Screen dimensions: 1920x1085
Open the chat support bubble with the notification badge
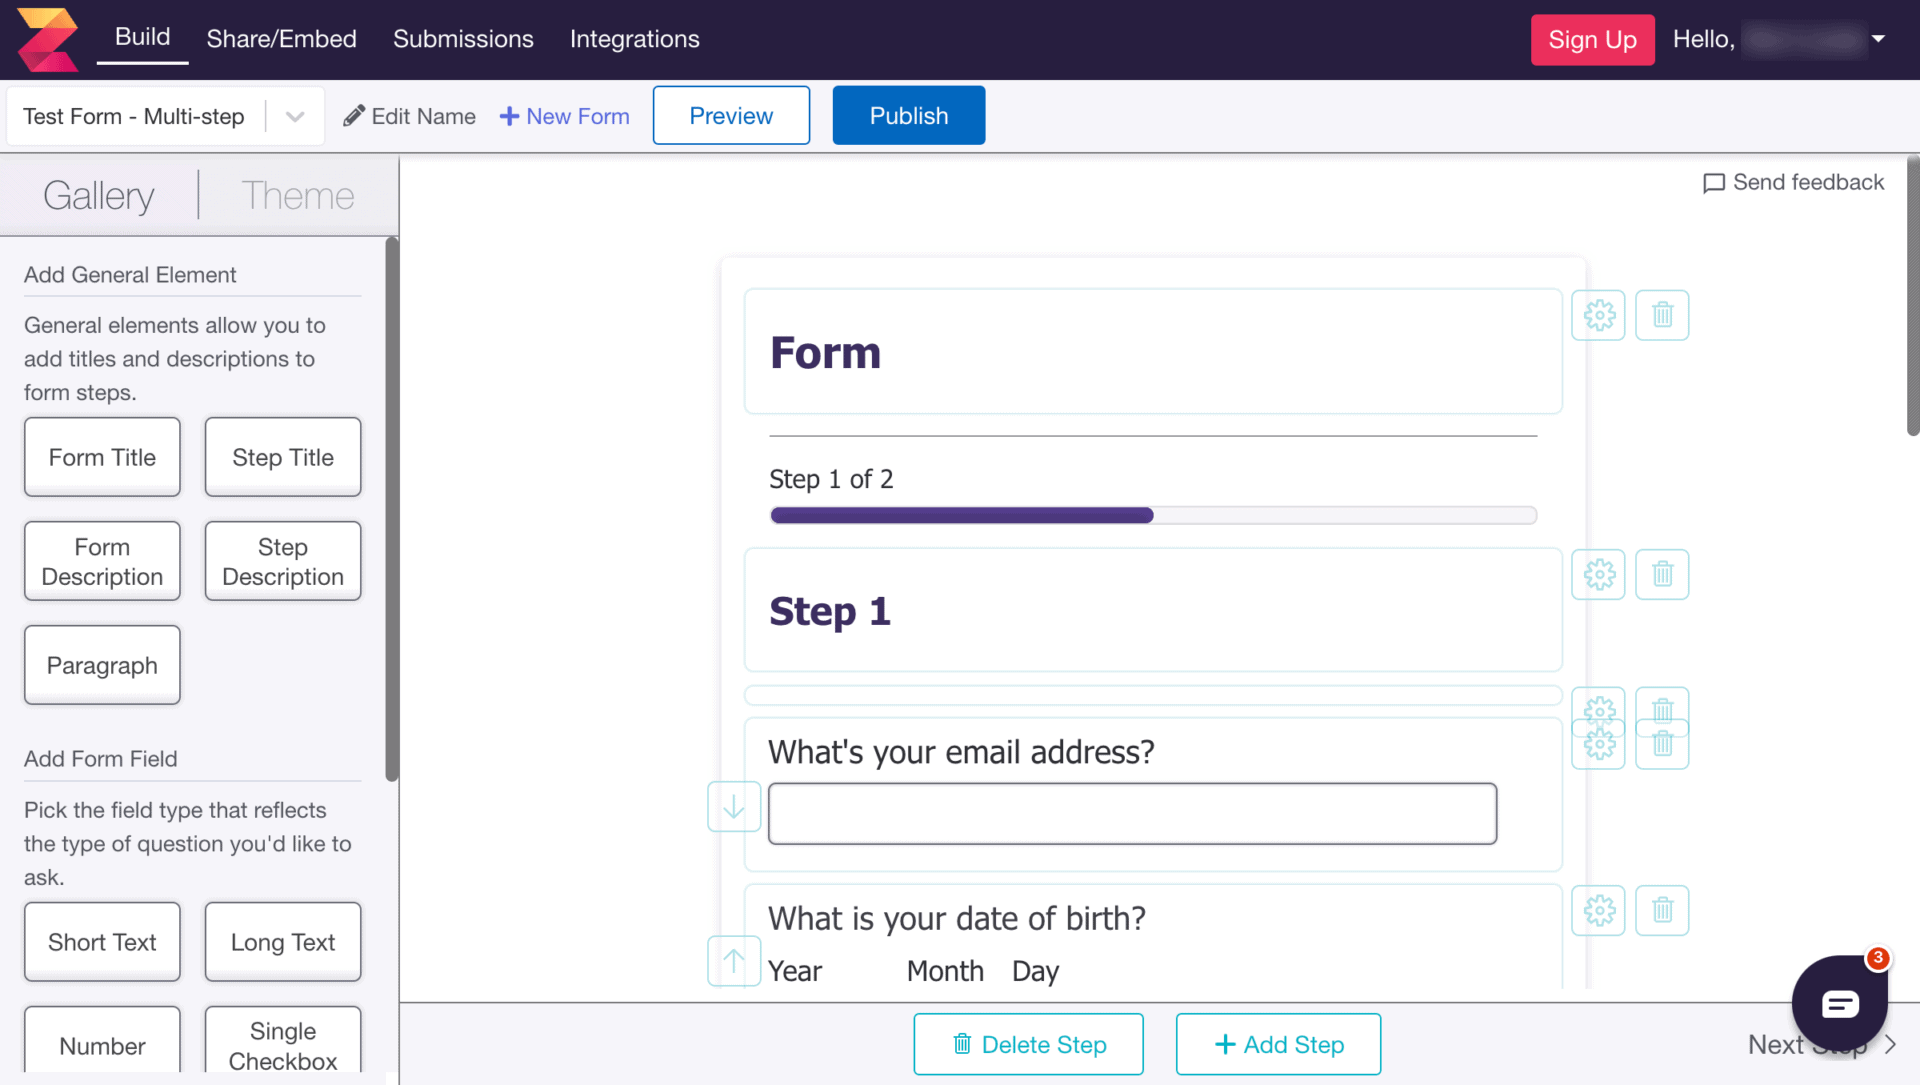point(1840,1005)
